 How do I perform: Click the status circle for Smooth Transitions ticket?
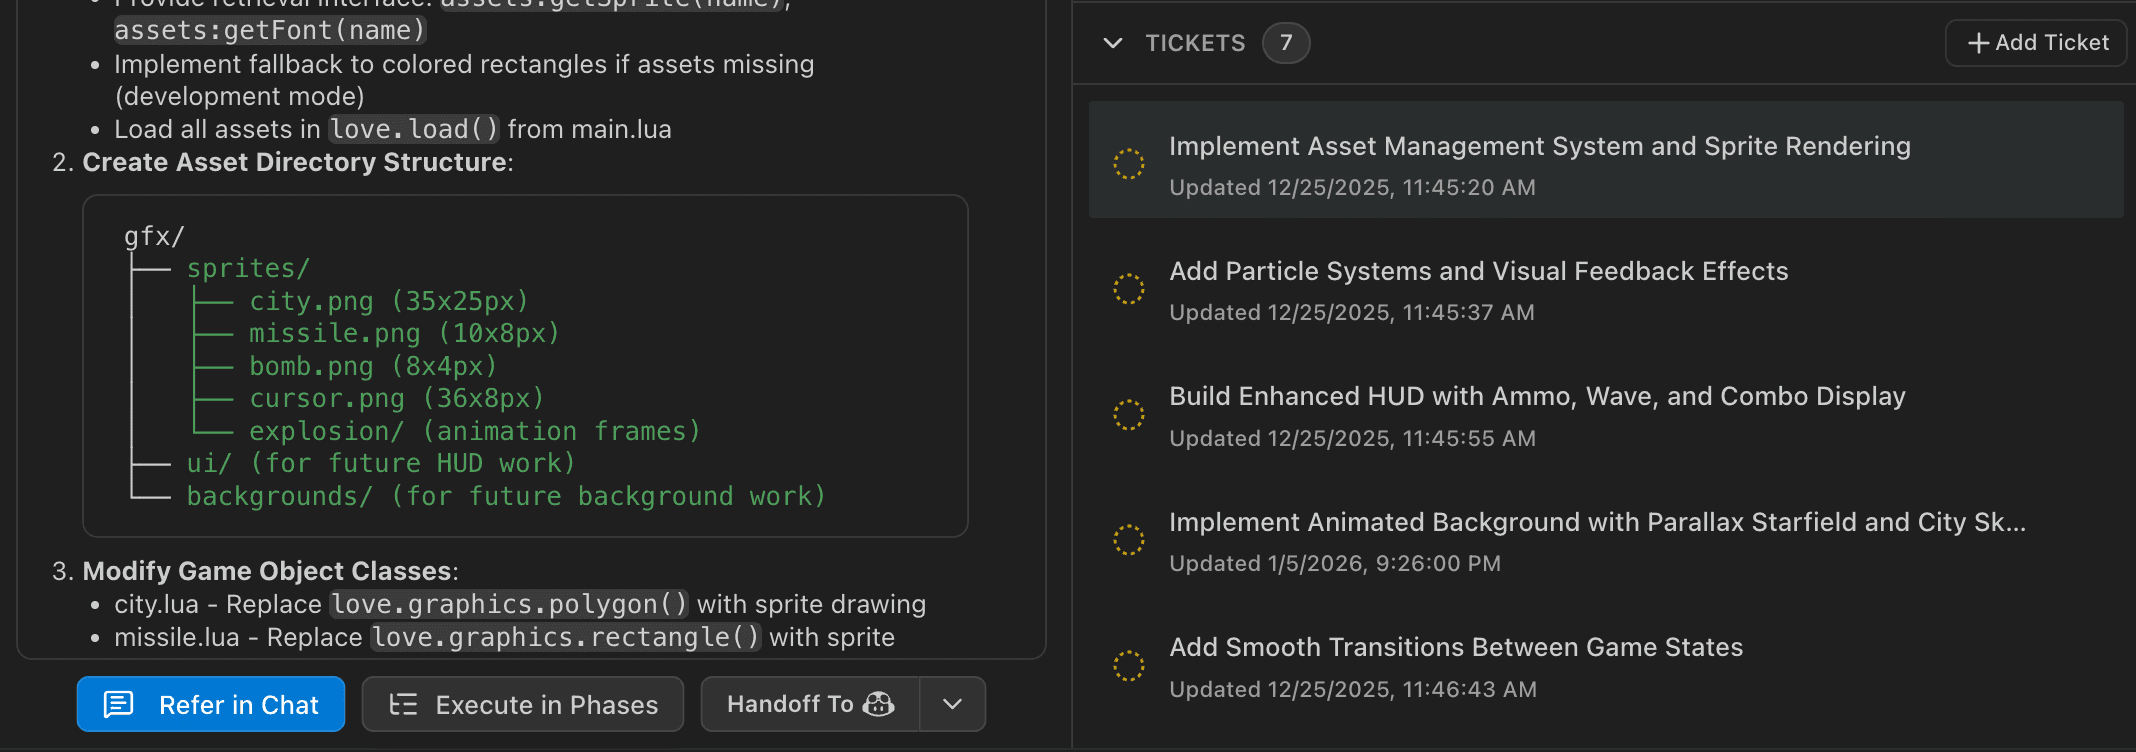[x=1129, y=665]
